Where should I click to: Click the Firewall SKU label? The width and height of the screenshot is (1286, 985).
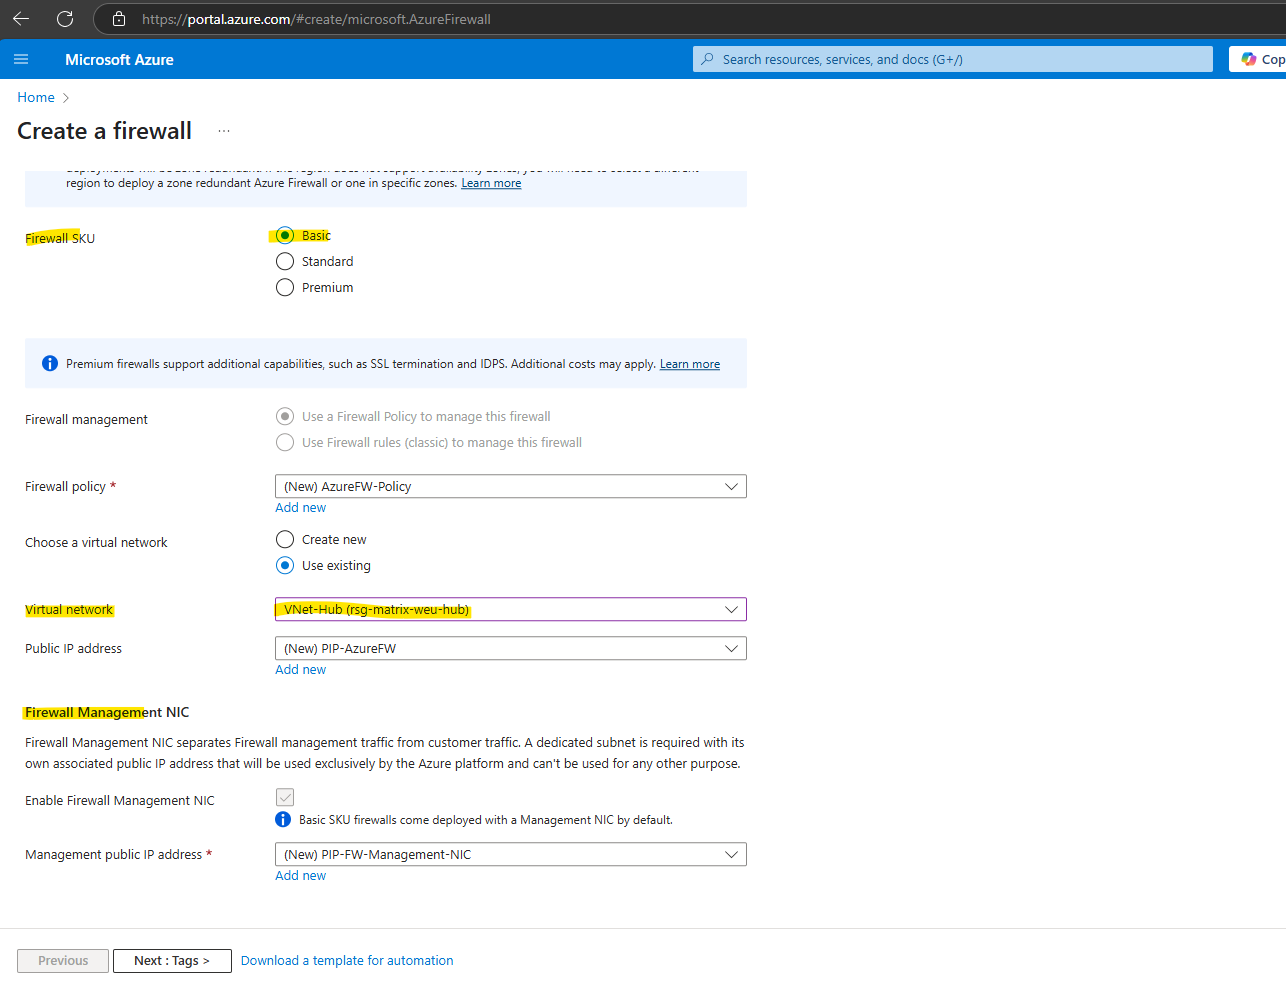(60, 238)
